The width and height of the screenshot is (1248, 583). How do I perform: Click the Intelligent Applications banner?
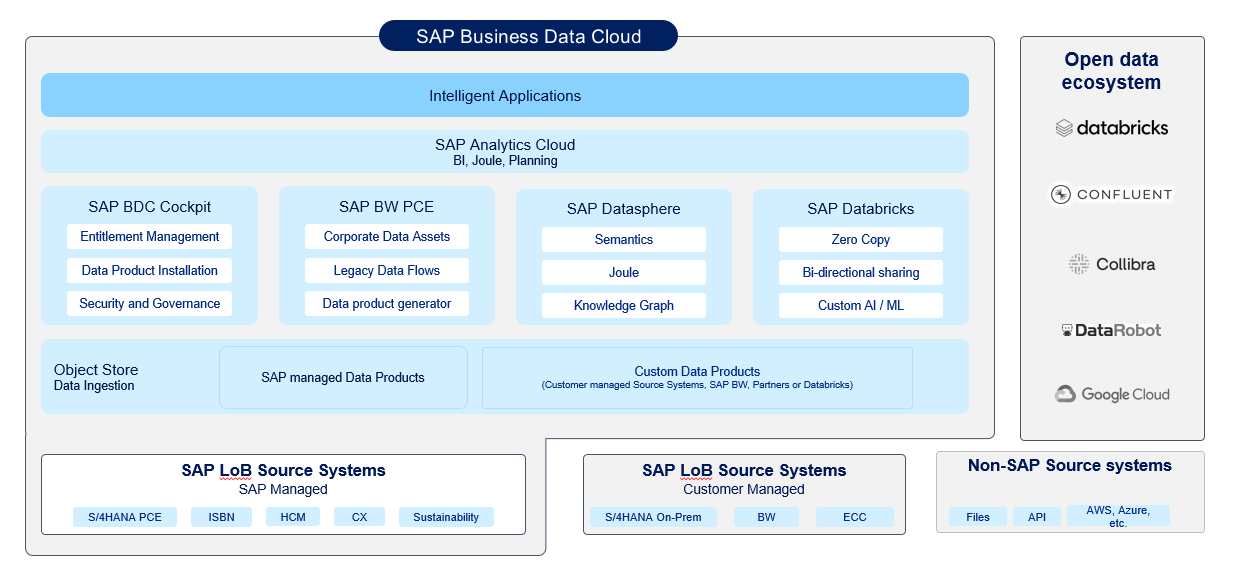(x=504, y=95)
